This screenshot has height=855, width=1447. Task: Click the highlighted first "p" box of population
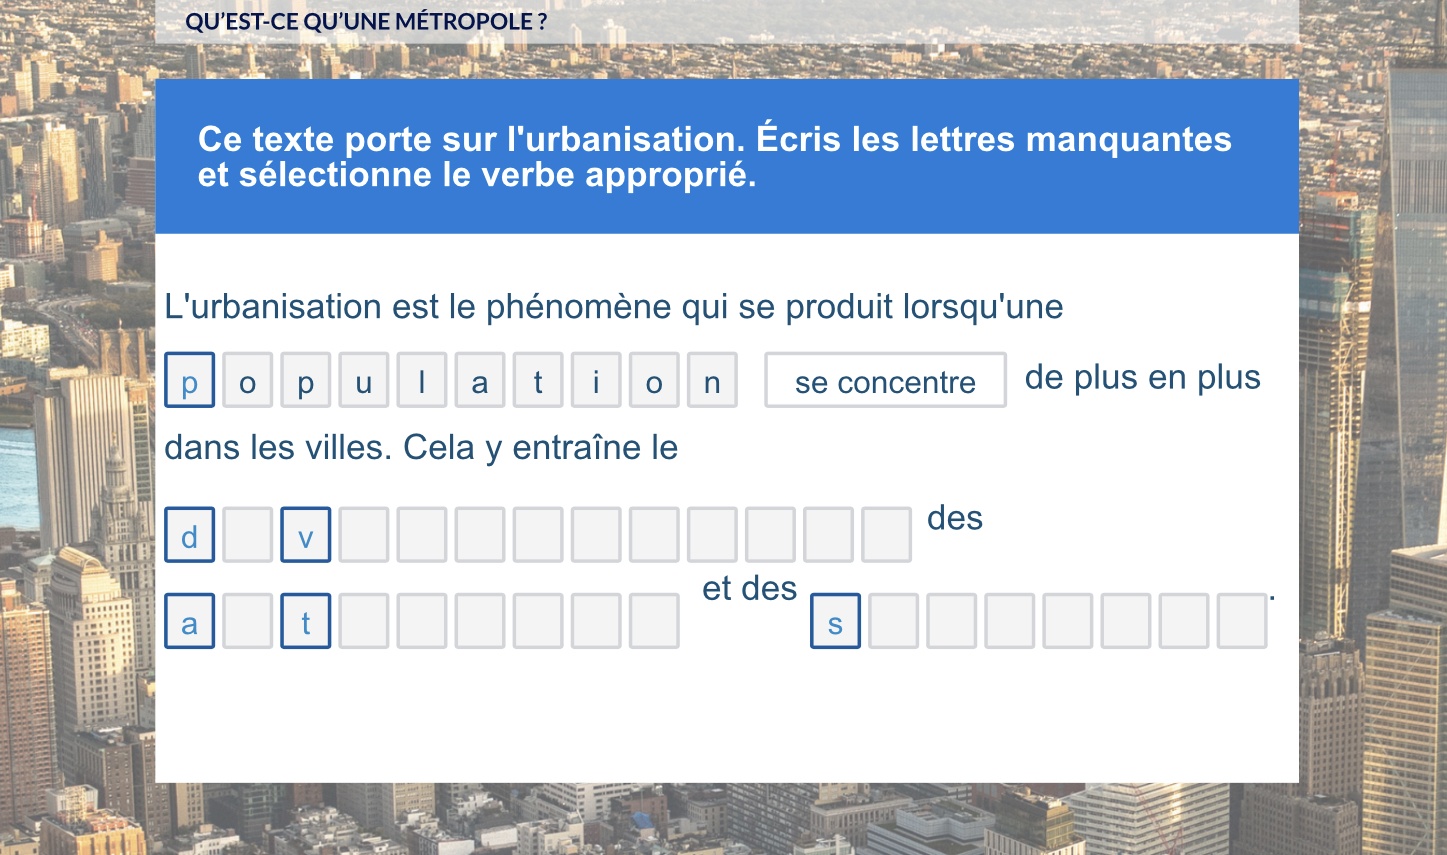pyautogui.click(x=190, y=381)
